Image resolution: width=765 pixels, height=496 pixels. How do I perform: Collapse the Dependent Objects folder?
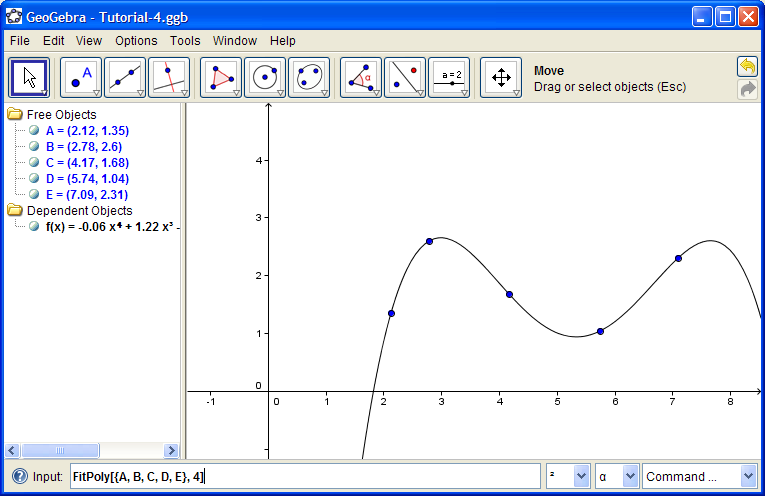[15, 211]
